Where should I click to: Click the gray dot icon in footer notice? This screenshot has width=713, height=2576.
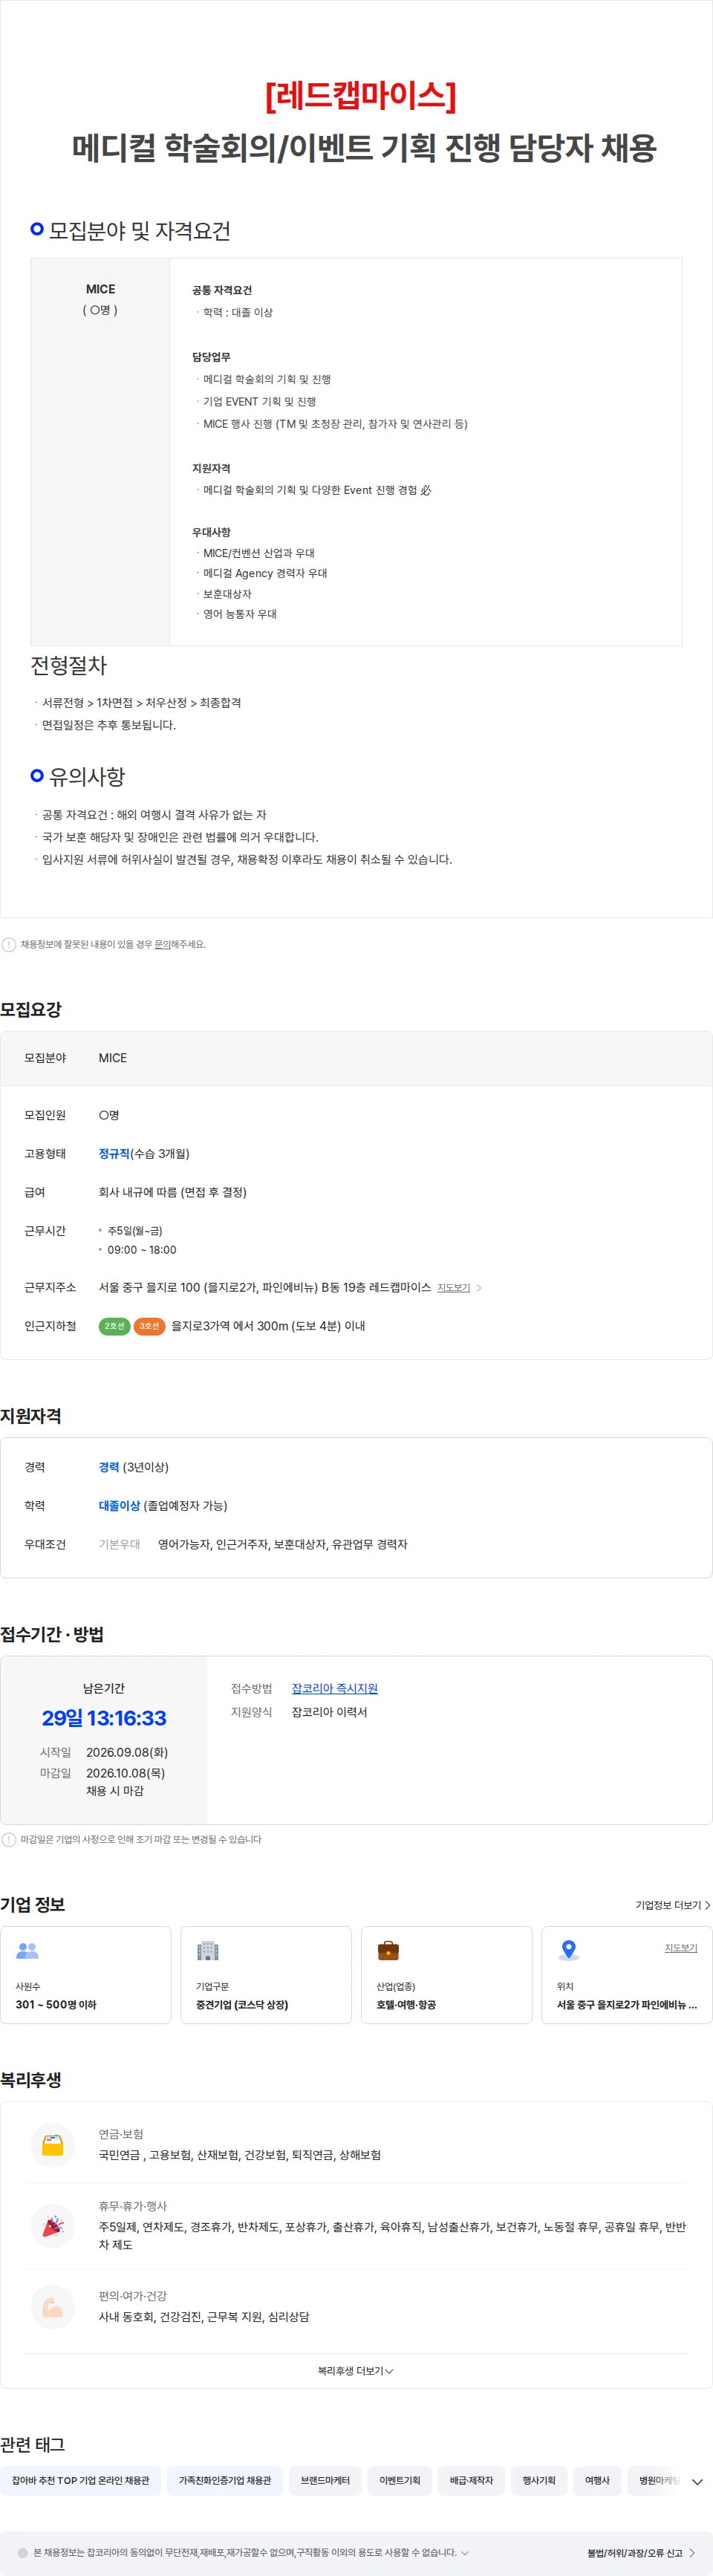[x=23, y=2552]
